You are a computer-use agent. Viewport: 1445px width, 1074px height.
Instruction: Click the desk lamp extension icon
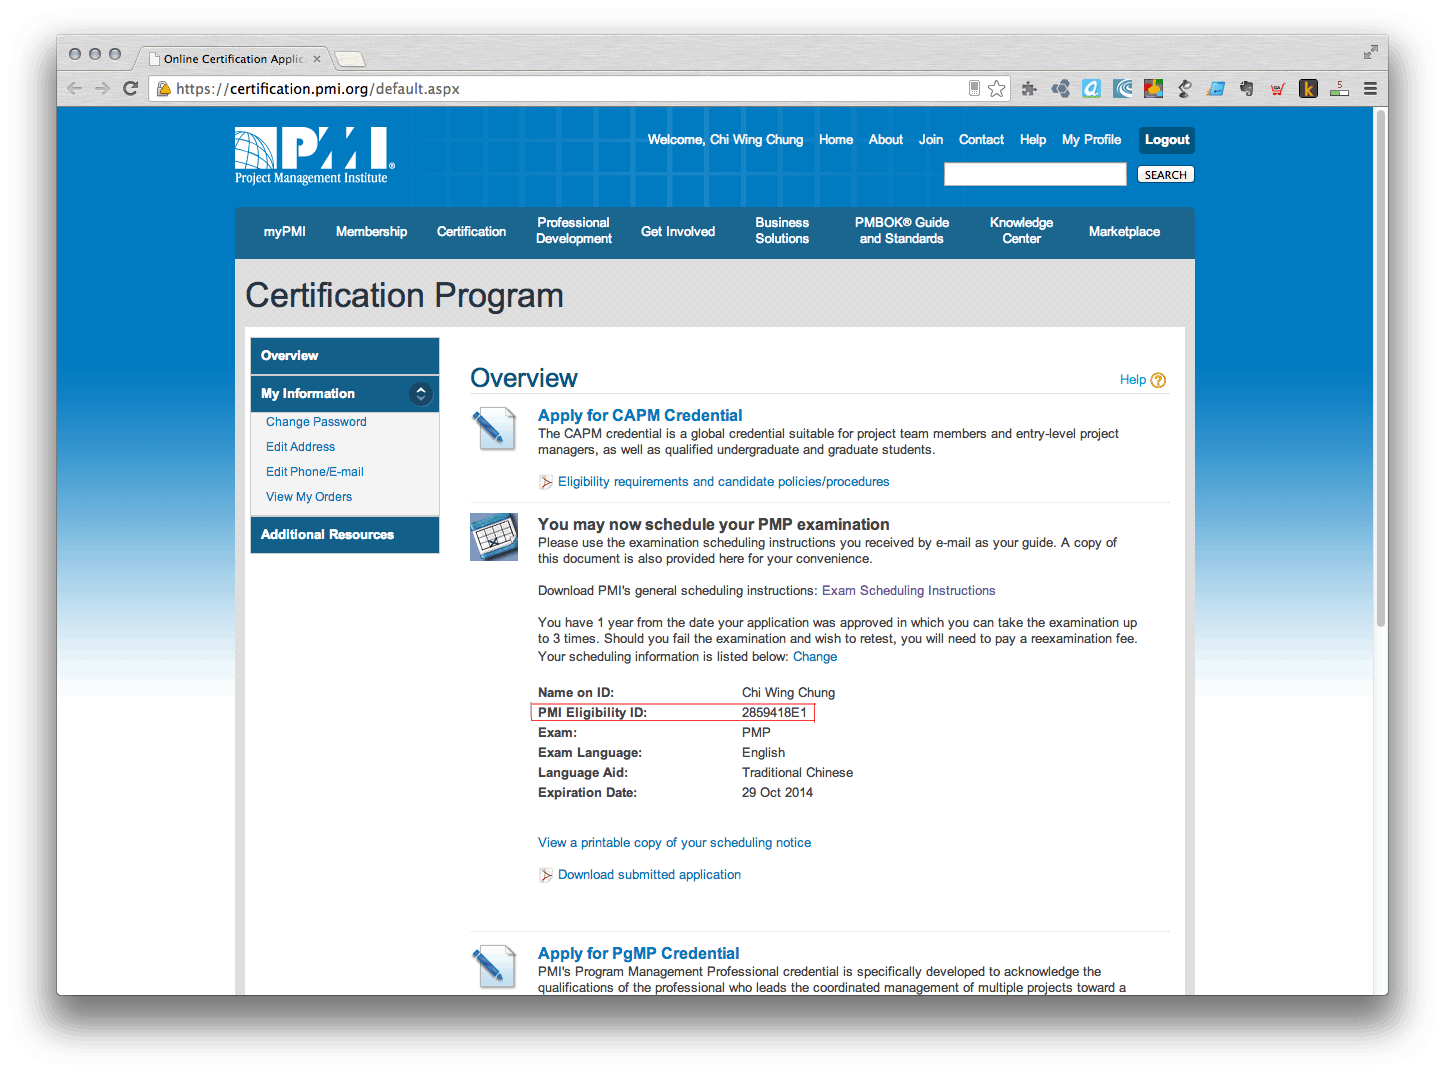[1185, 89]
